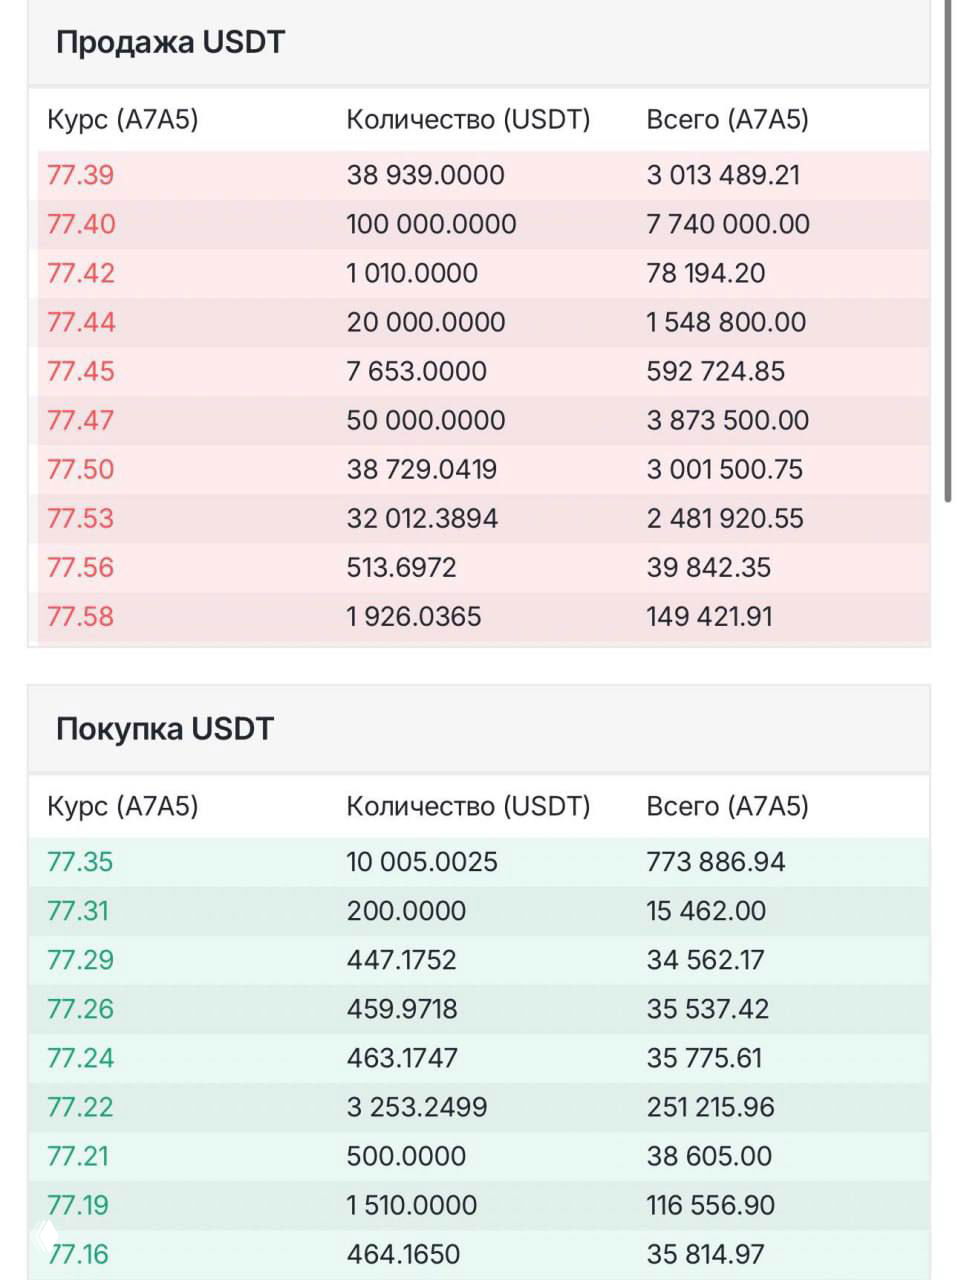This screenshot has width=958, height=1280.
Task: Click the sell order at rate 77.40
Action: coord(80,224)
